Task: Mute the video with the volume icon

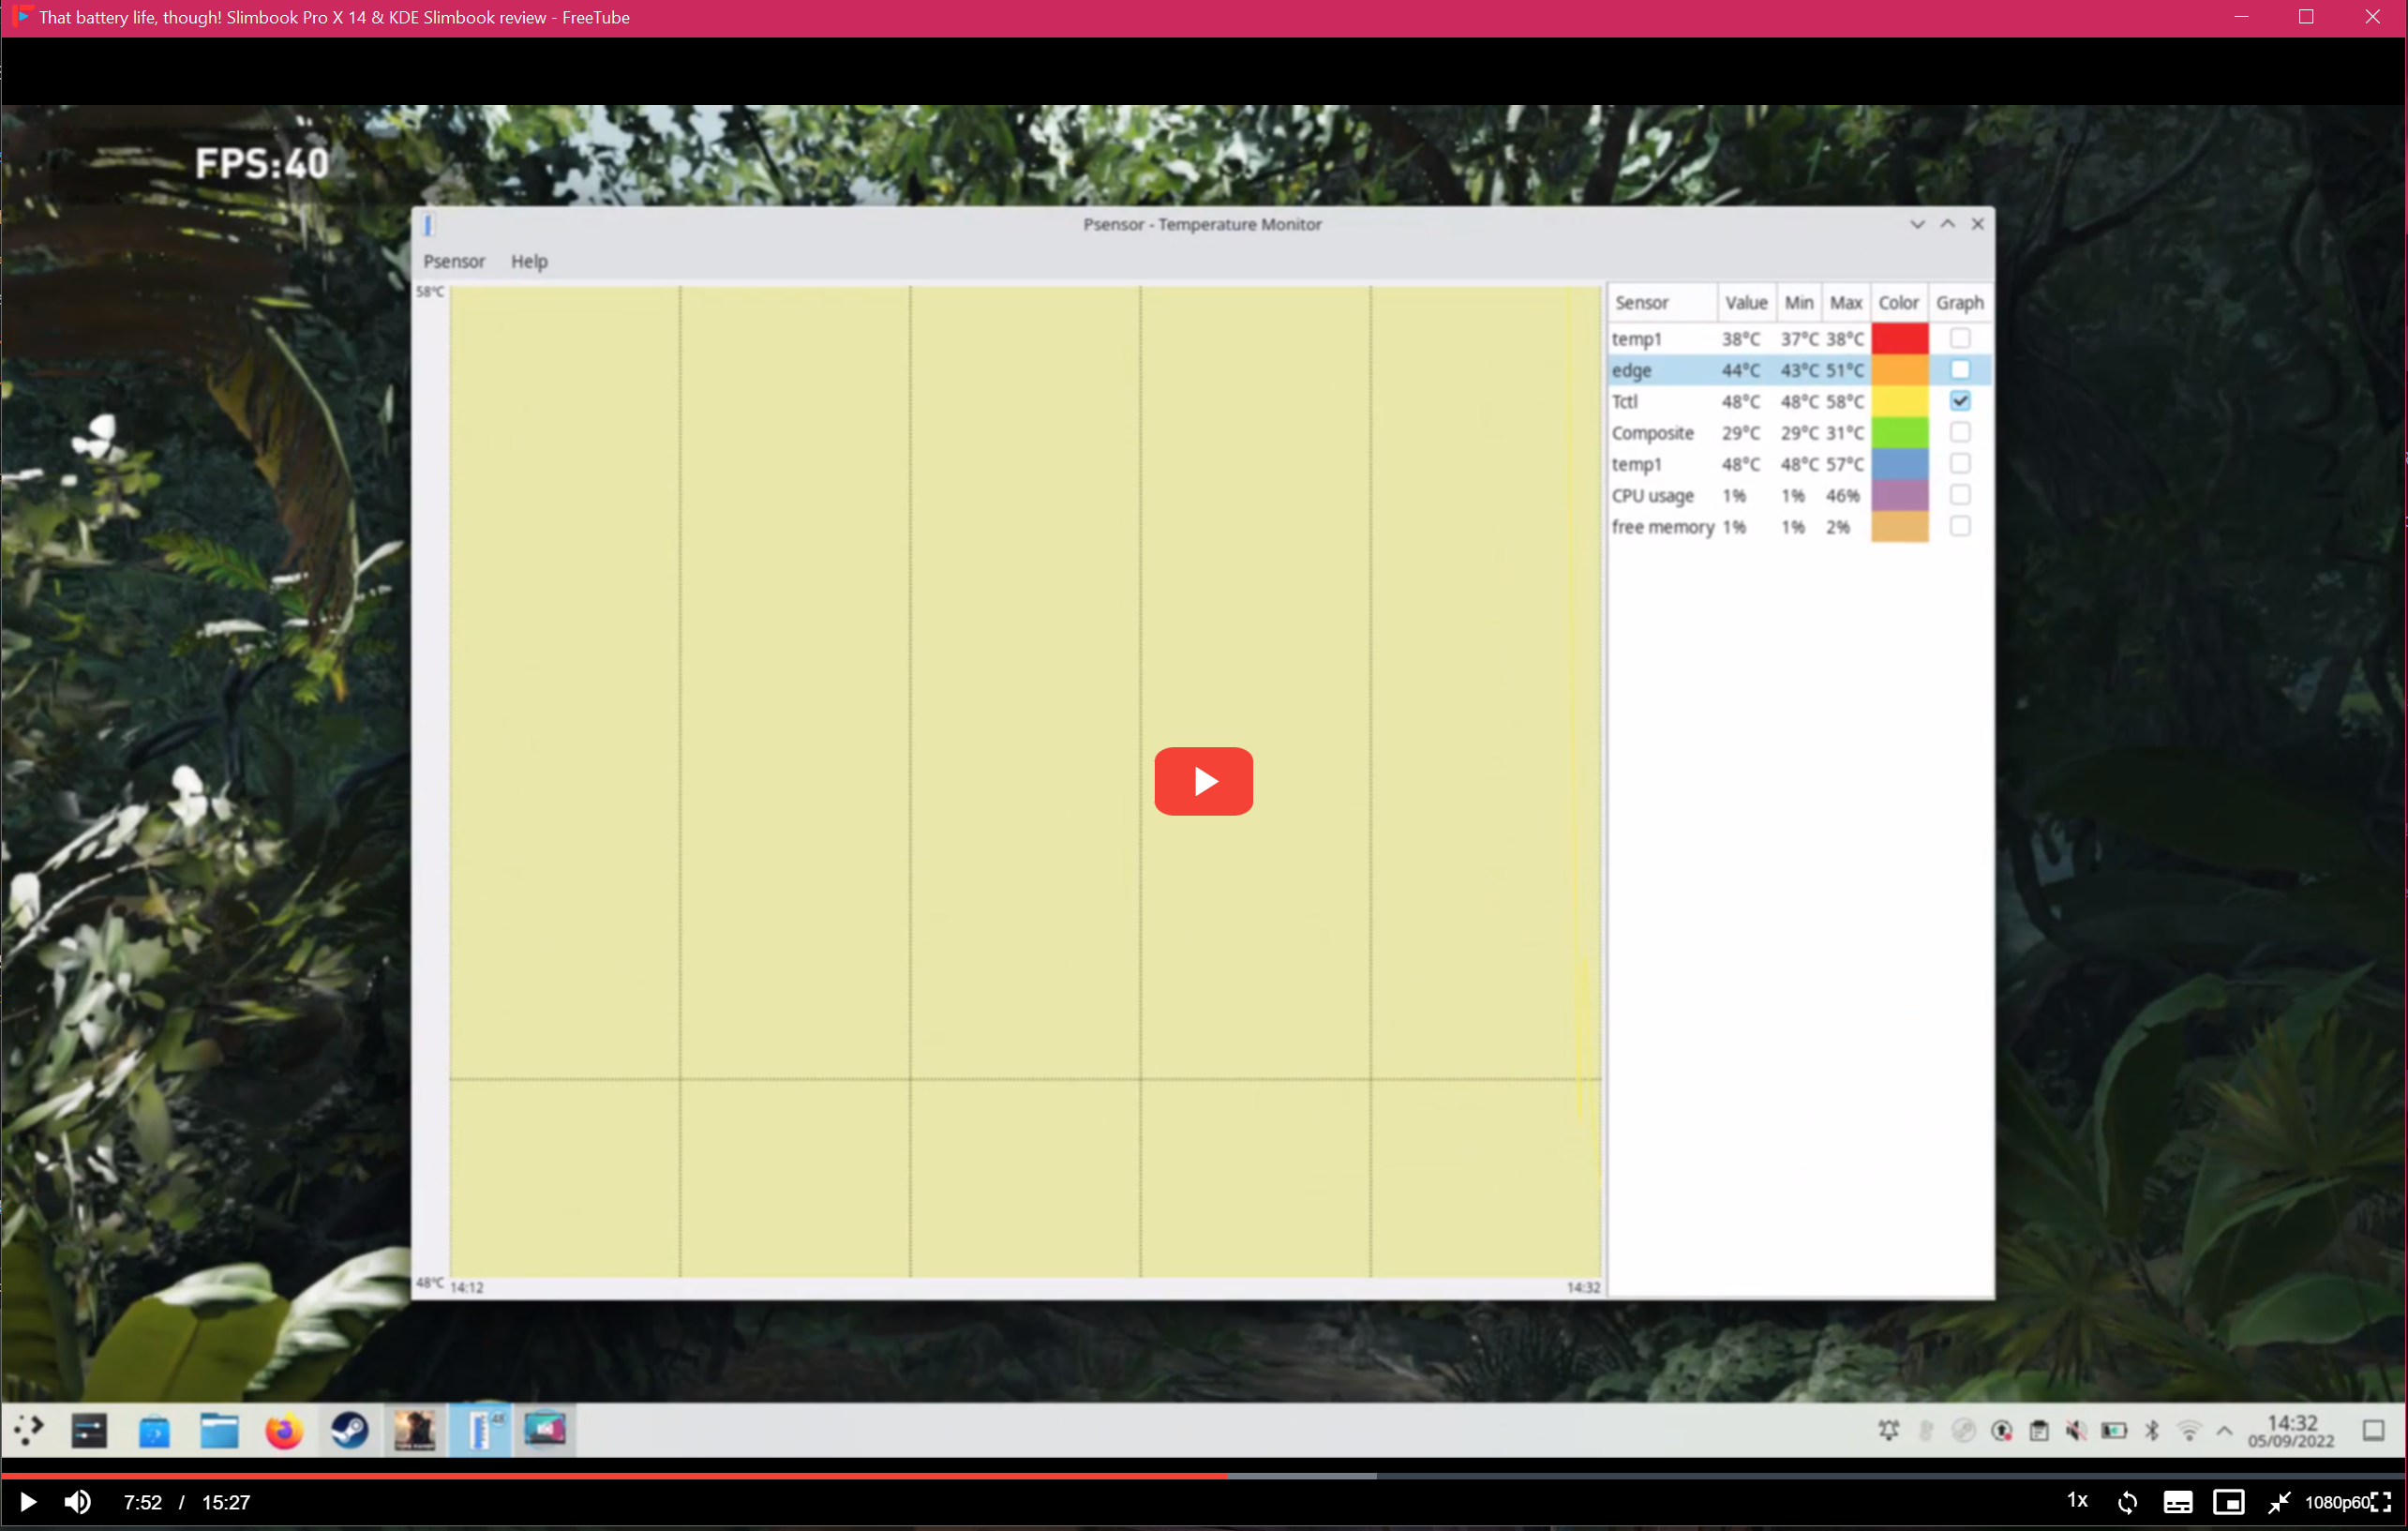Action: tap(78, 1502)
